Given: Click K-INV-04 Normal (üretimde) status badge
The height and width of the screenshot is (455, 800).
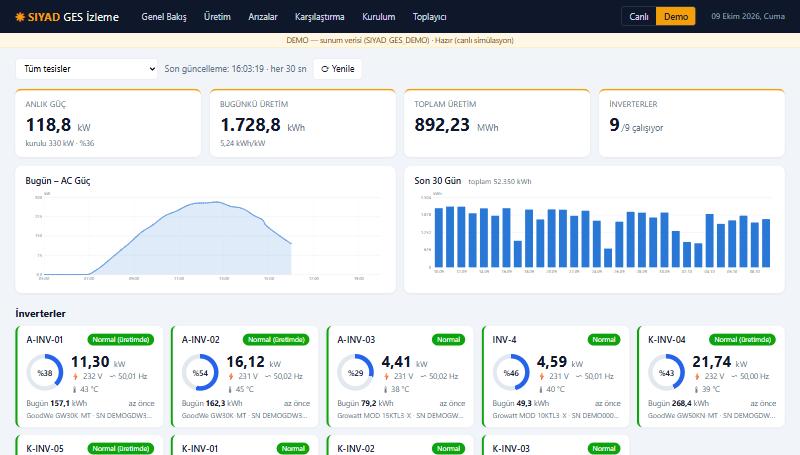Looking at the screenshot, I should click(x=742, y=340).
